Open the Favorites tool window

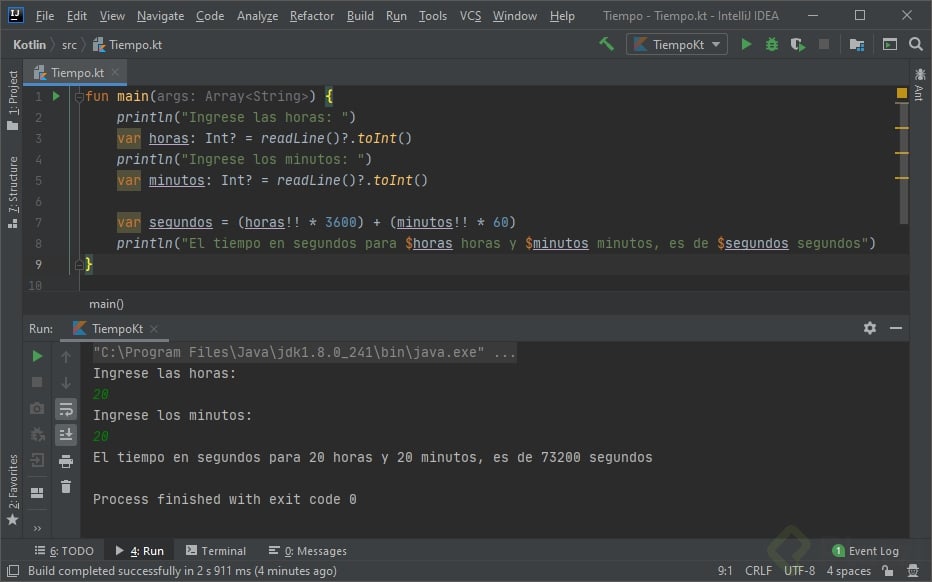click(x=12, y=489)
